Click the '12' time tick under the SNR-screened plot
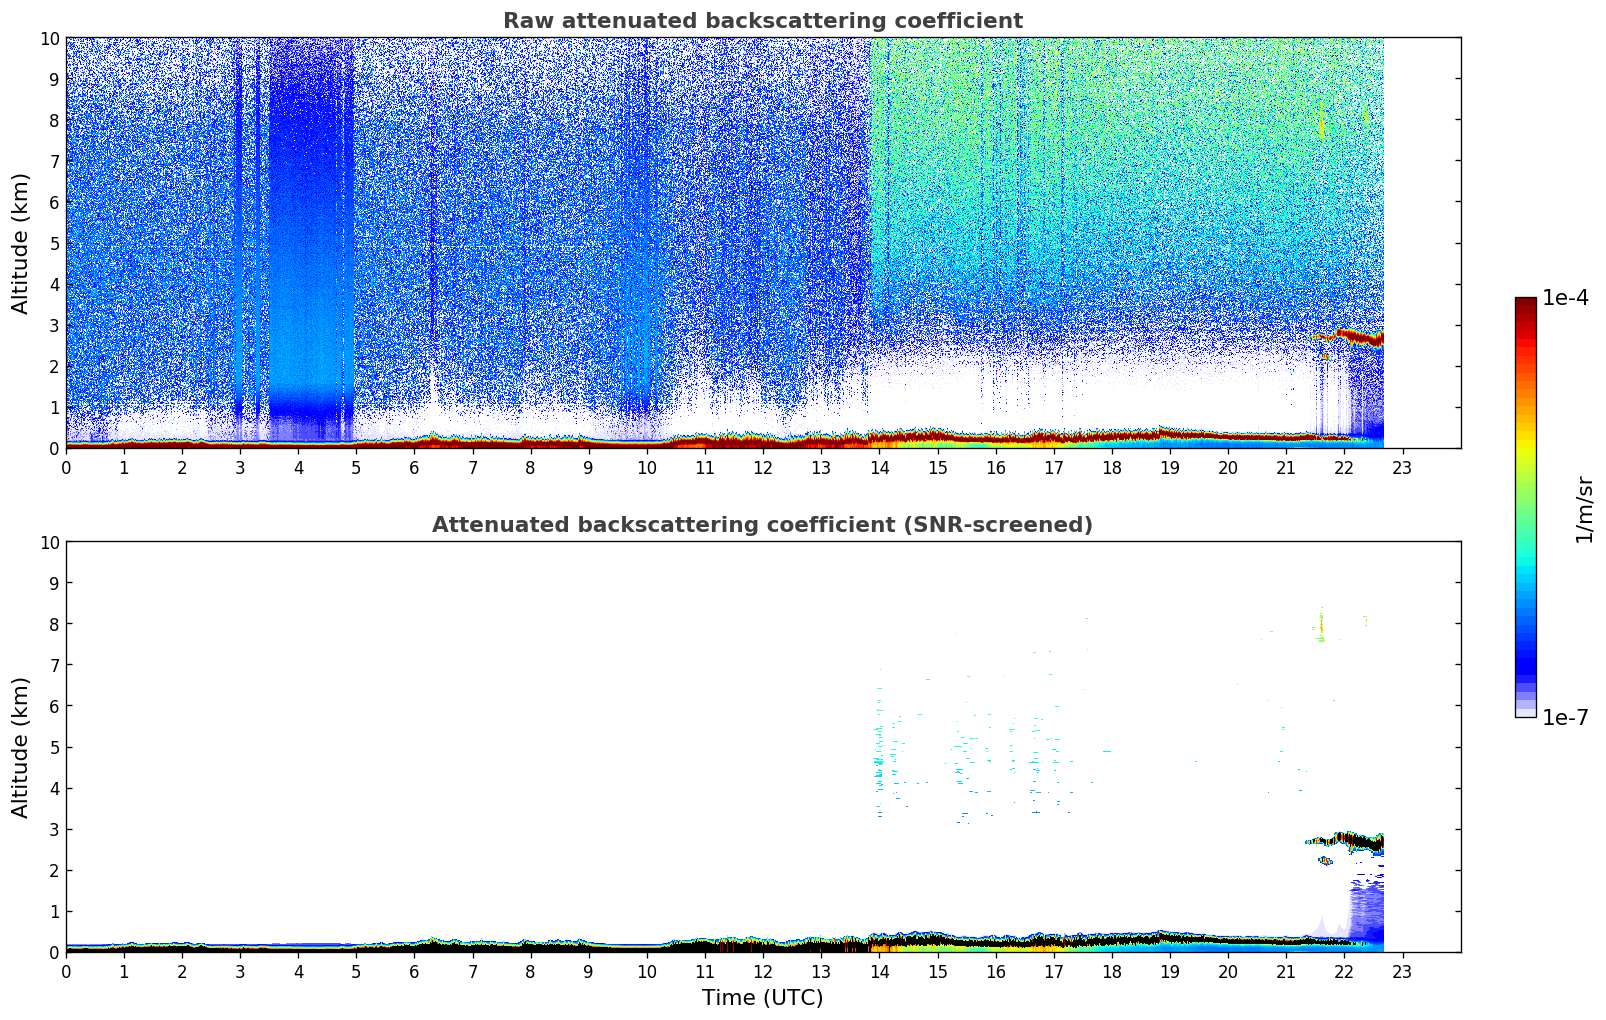 click(x=763, y=972)
